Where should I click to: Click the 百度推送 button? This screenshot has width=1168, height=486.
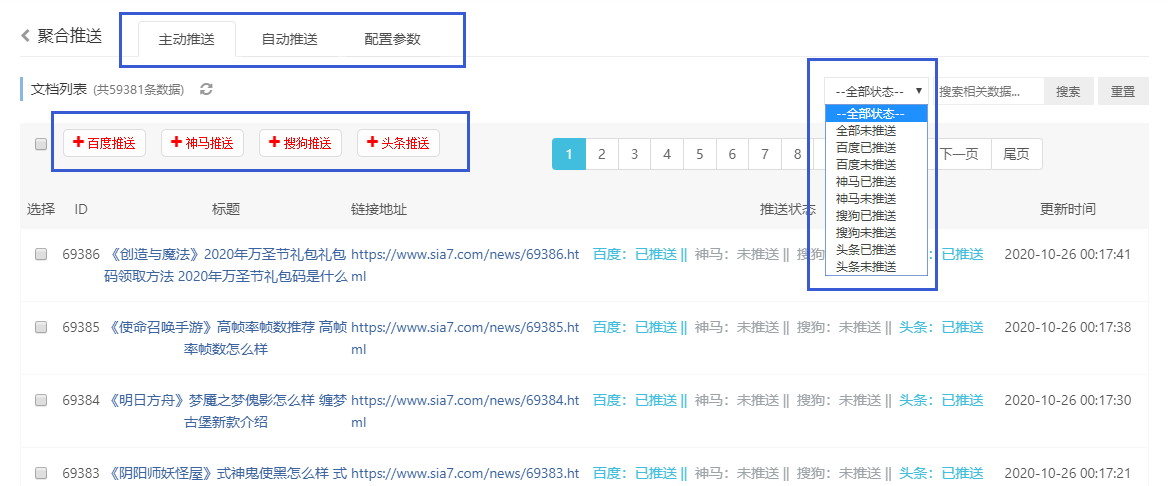coord(104,143)
